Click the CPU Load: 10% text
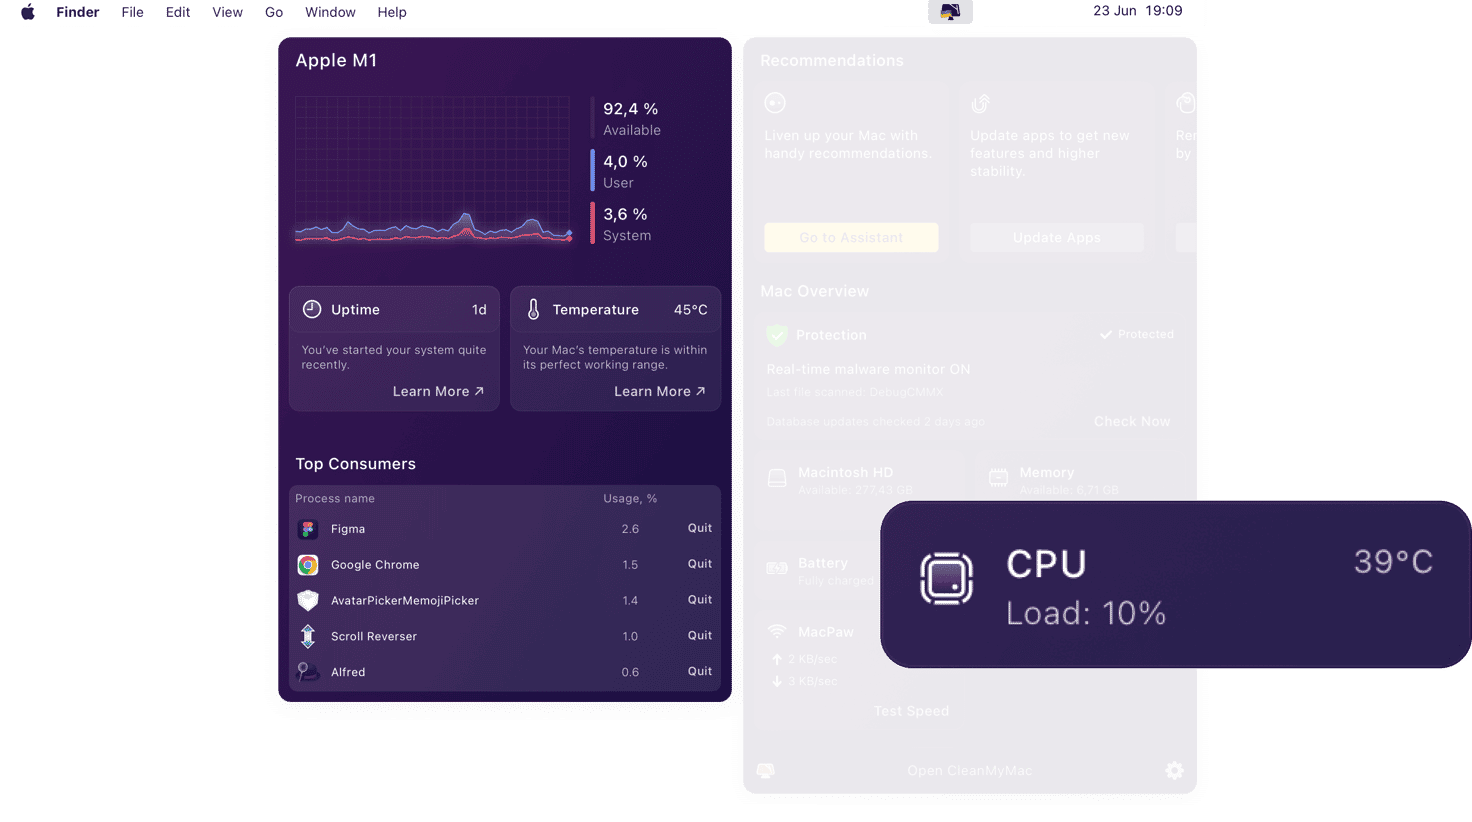Viewport: 1472px width, 822px height. click(x=1086, y=613)
